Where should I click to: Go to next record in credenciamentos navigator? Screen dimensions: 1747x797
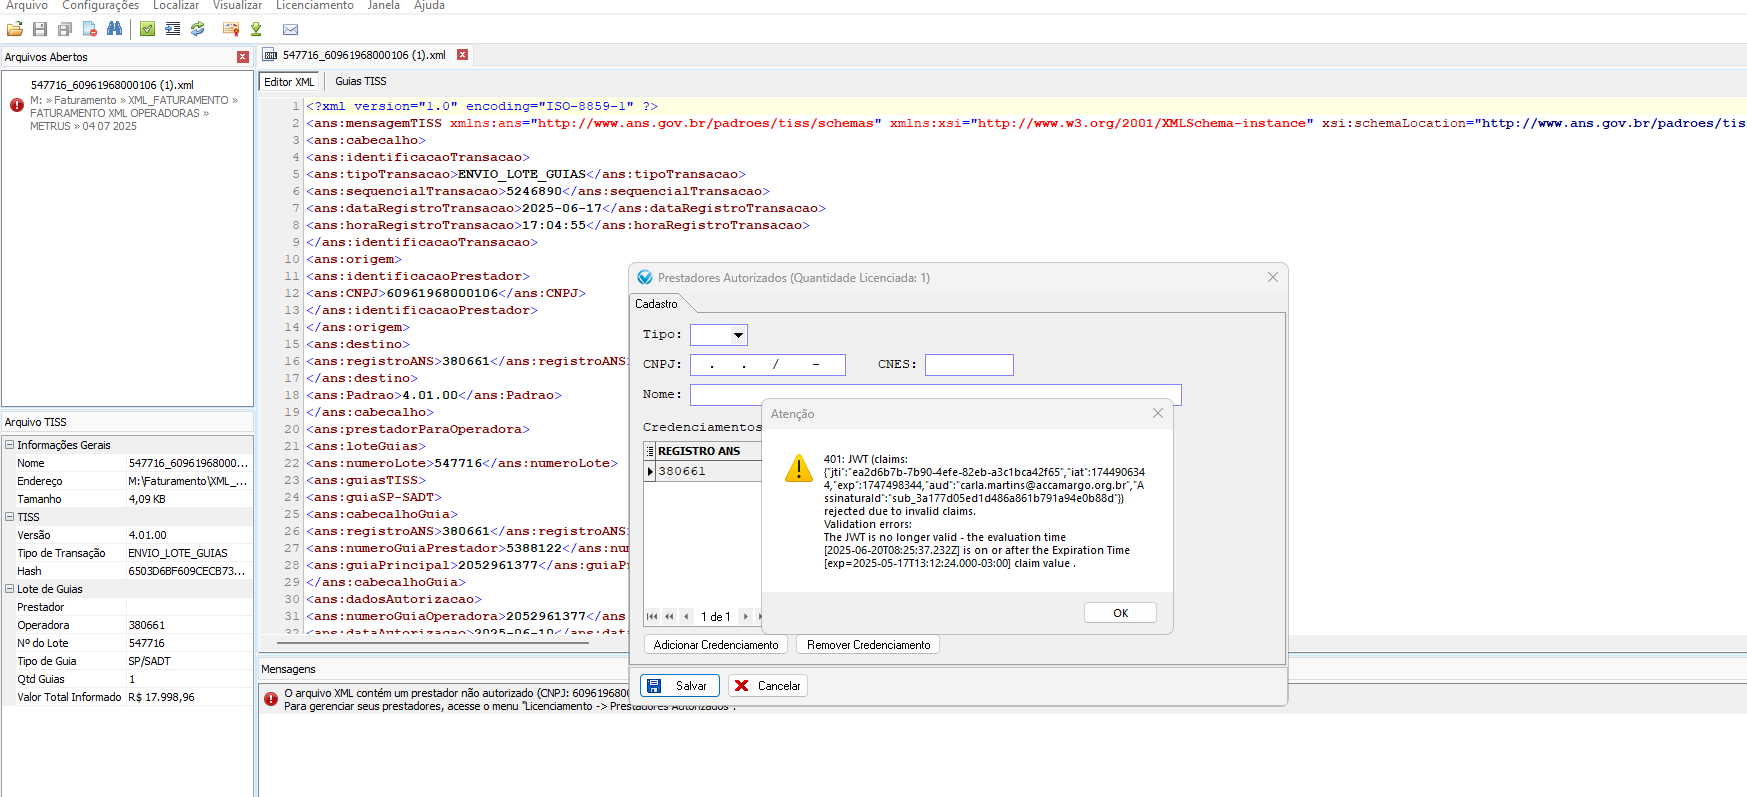click(745, 616)
